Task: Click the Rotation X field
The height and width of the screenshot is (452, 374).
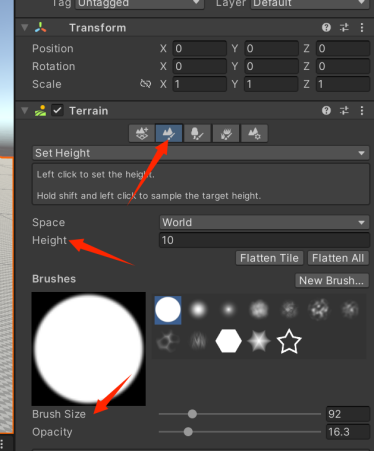Action: click(199, 66)
